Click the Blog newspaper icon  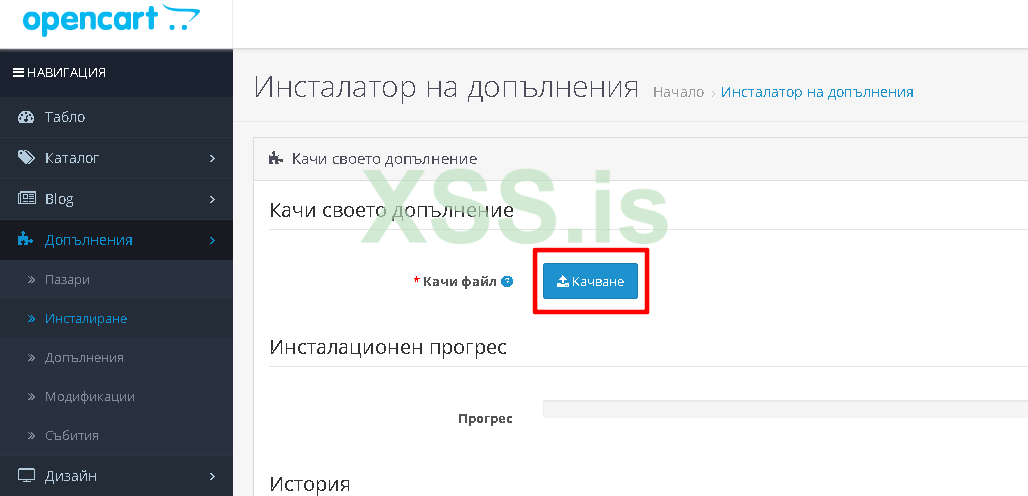click(26, 199)
